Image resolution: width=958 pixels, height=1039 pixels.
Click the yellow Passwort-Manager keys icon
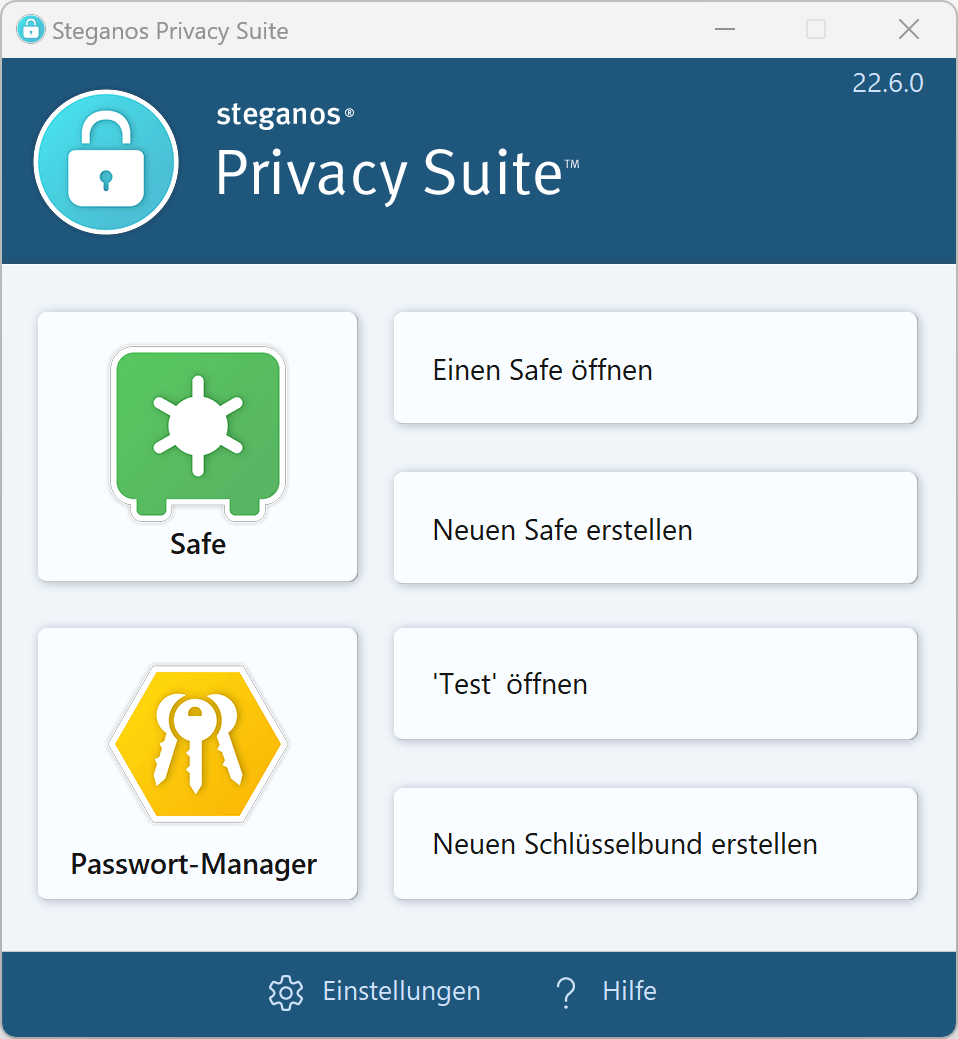pos(197,742)
